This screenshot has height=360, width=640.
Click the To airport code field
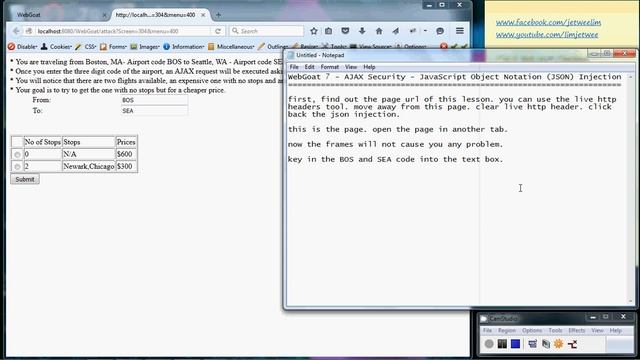[x=154, y=111]
